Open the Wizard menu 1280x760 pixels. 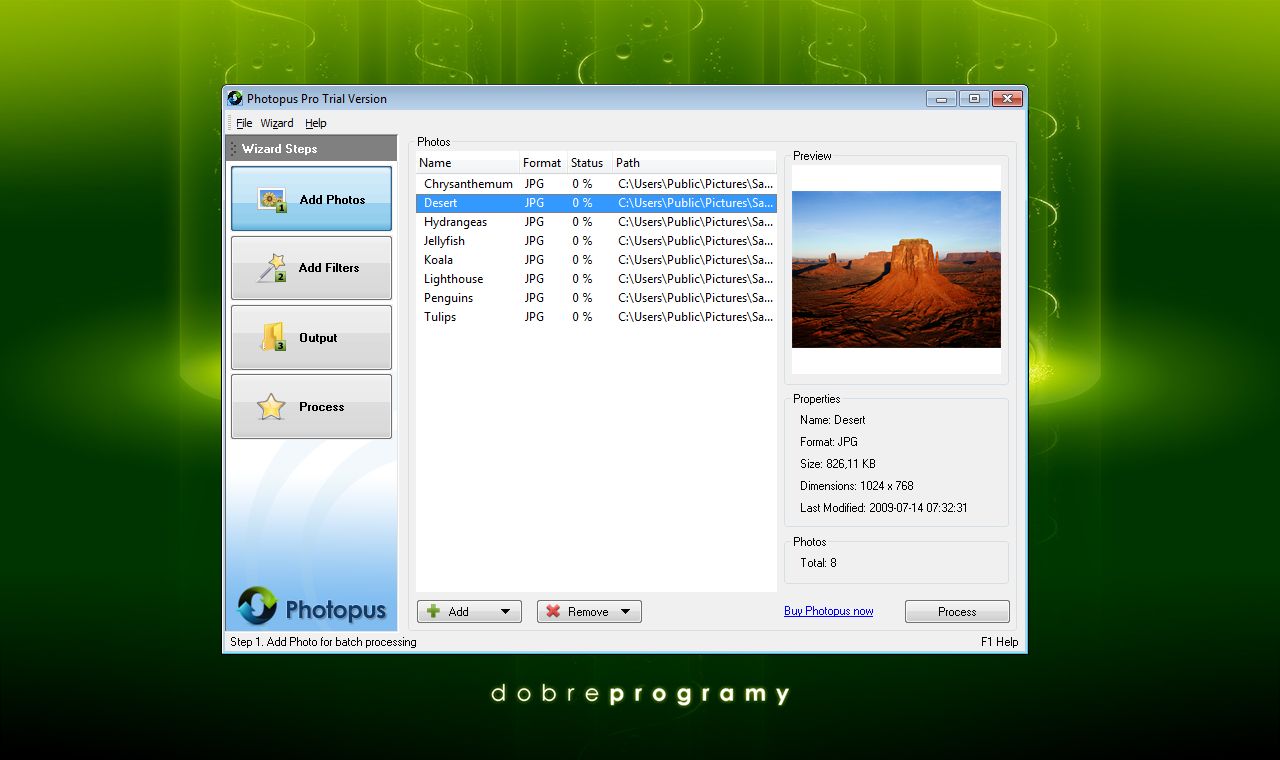coord(276,122)
